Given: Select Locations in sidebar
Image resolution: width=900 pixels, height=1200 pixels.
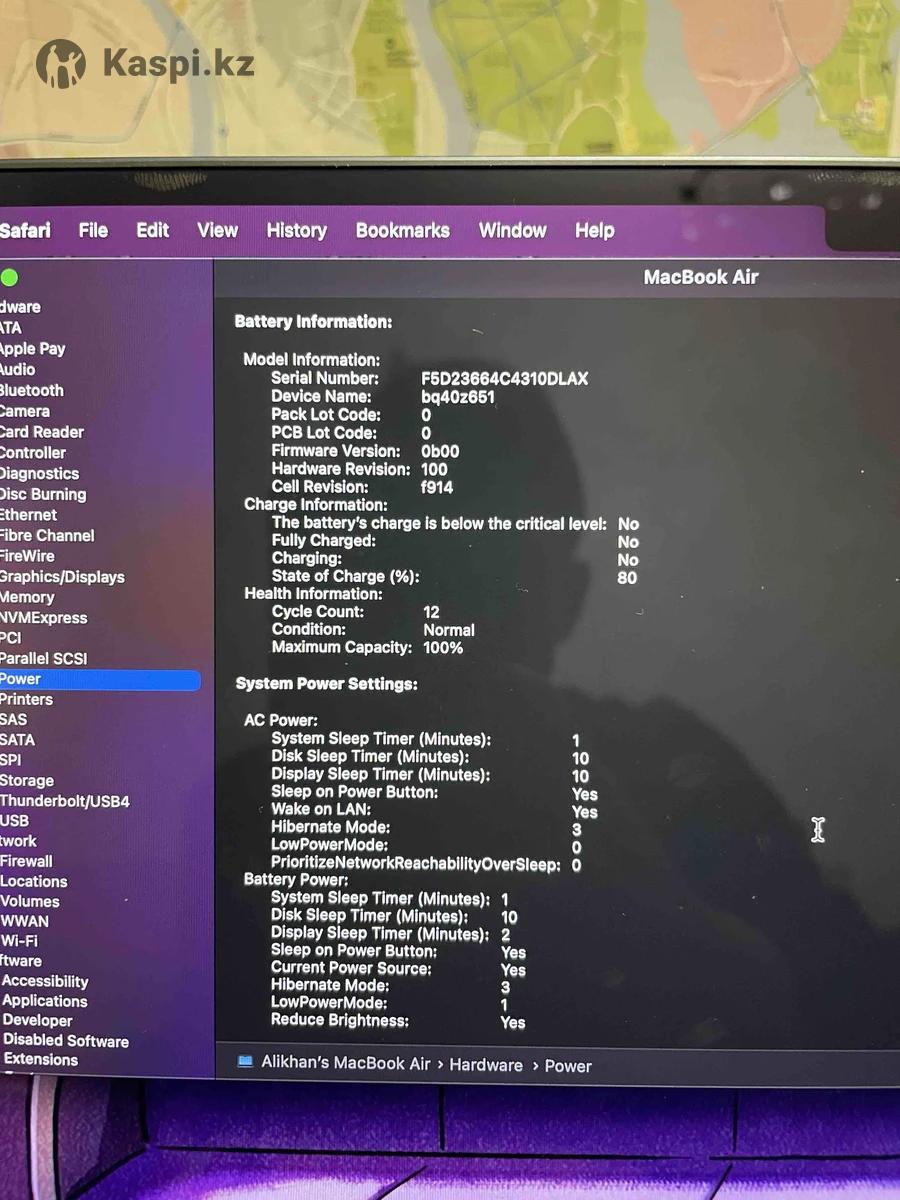Looking at the screenshot, I should [x=34, y=881].
